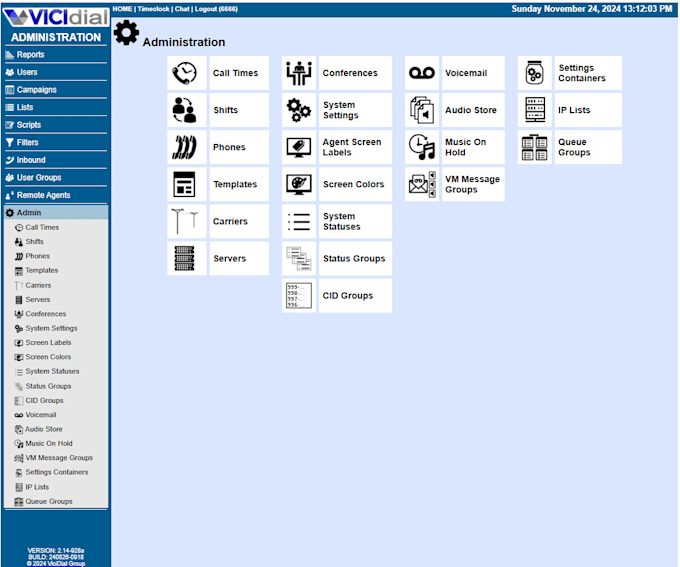Open Phones in the Admin submenu
This screenshot has width=680, height=567.
(x=37, y=256)
